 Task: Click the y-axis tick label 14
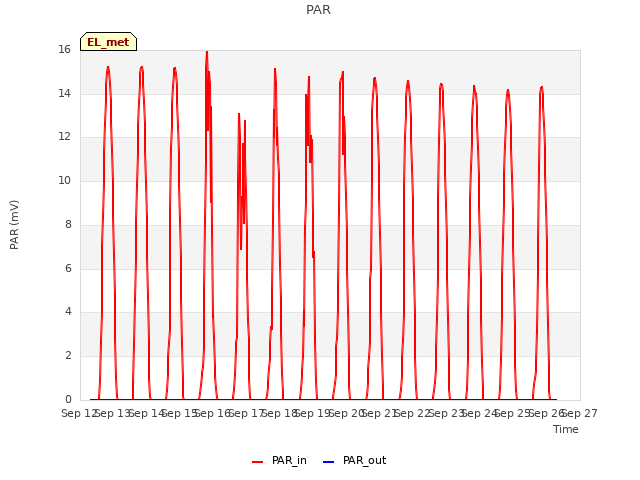pos(64,93)
